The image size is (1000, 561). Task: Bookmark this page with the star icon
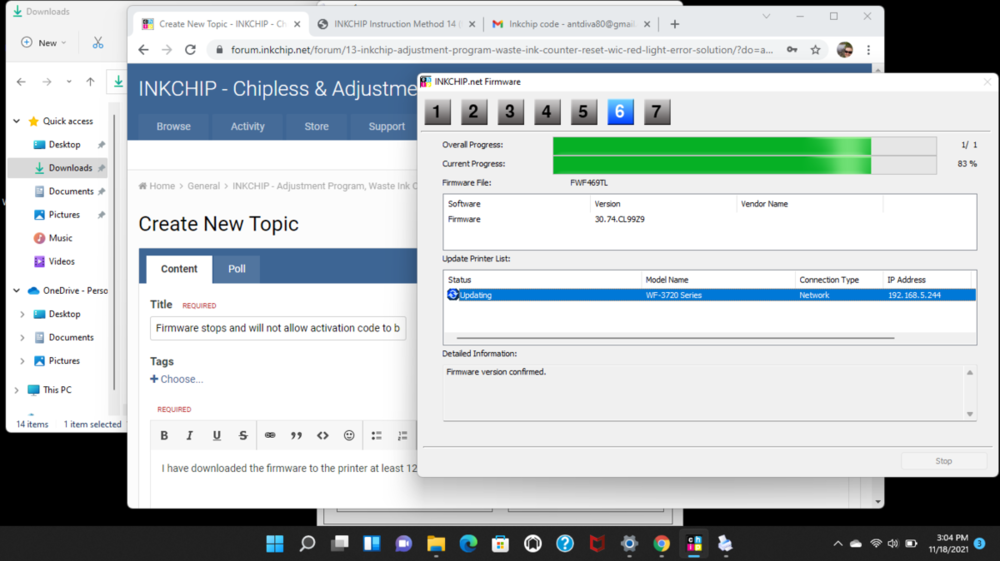816,49
